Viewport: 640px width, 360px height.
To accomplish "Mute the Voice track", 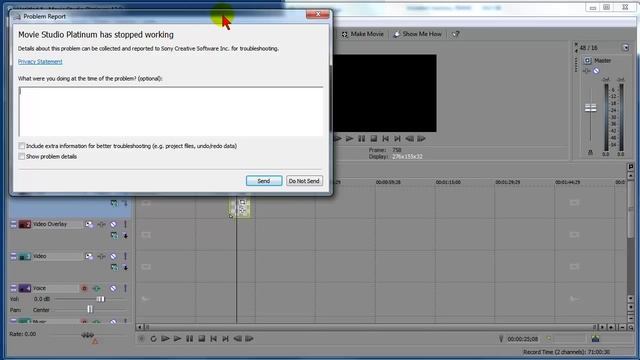I will point(113,289).
